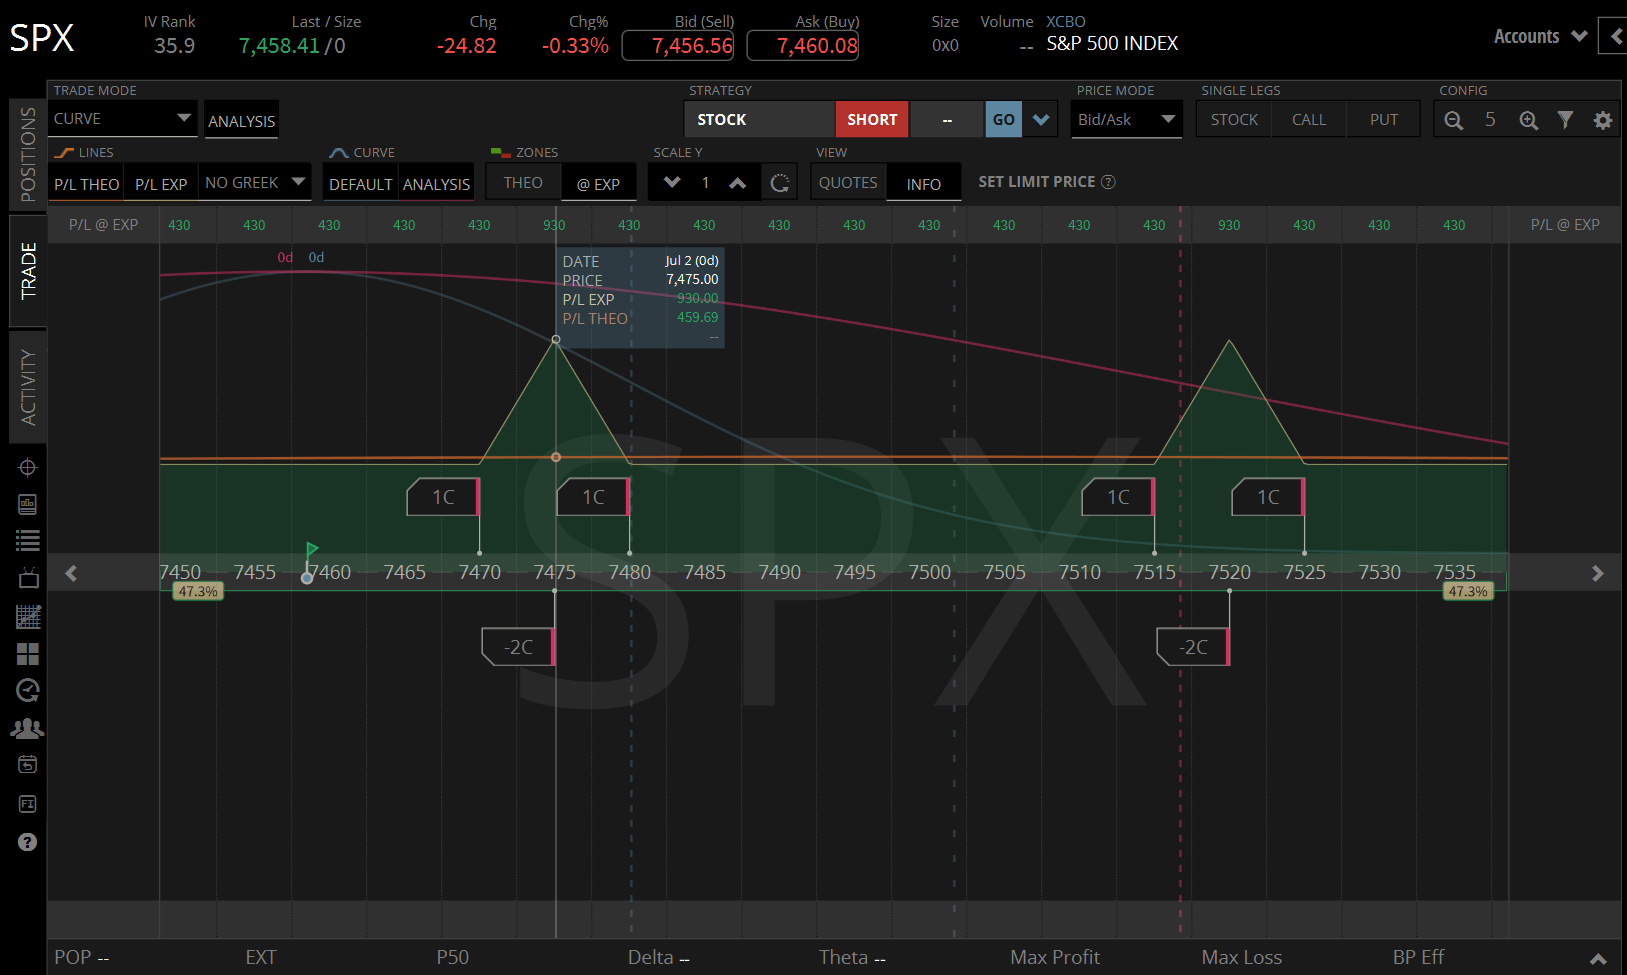Open the filter funnel in Config
The height and width of the screenshot is (975, 1627).
pyautogui.click(x=1565, y=120)
